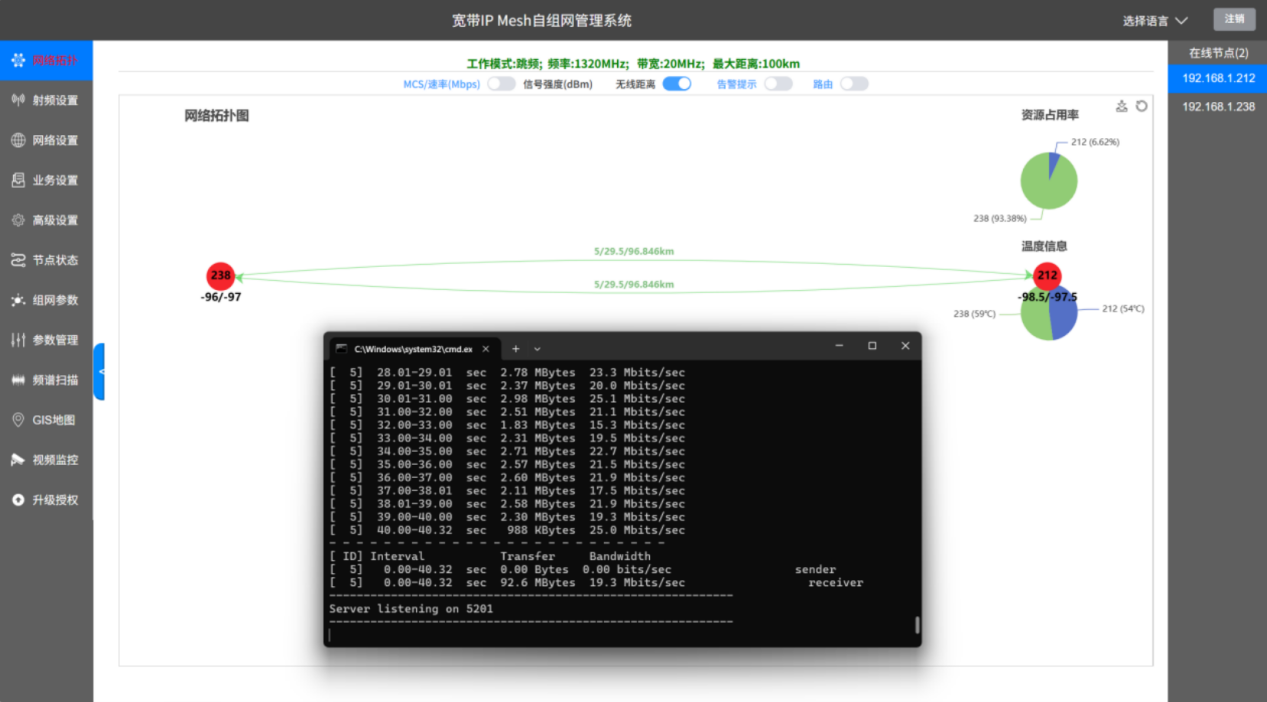Image resolution: width=1267 pixels, height=702 pixels.
Task: Open 高级设置 advanced settings
Action: click(46, 220)
